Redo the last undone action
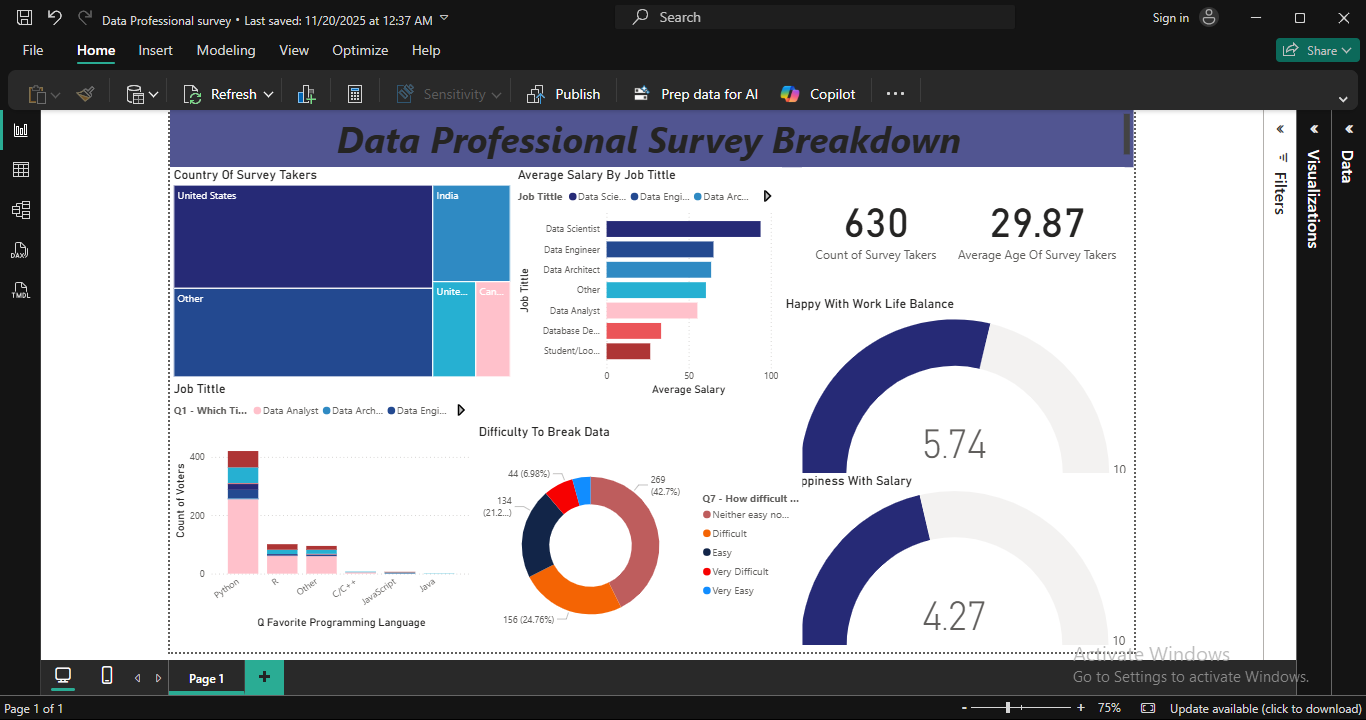Image resolution: width=1366 pixels, height=720 pixels. point(85,18)
